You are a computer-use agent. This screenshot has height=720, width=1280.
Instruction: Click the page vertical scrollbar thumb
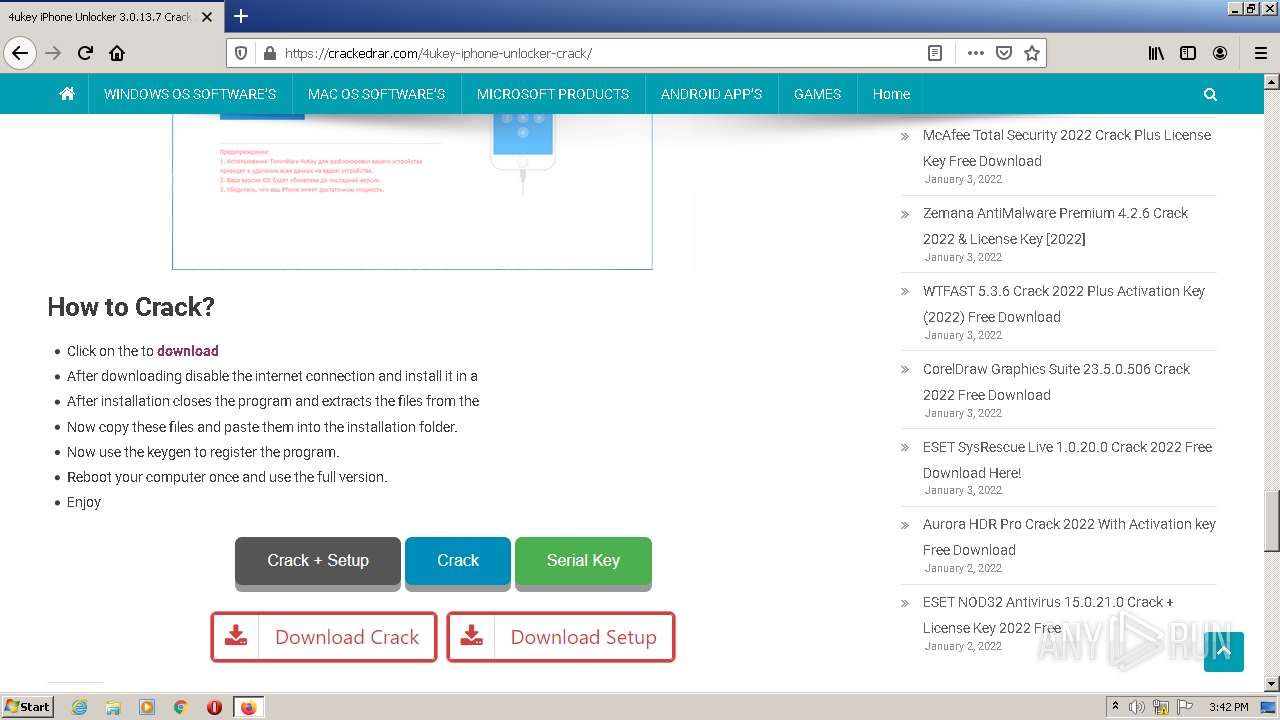coord(1271,521)
